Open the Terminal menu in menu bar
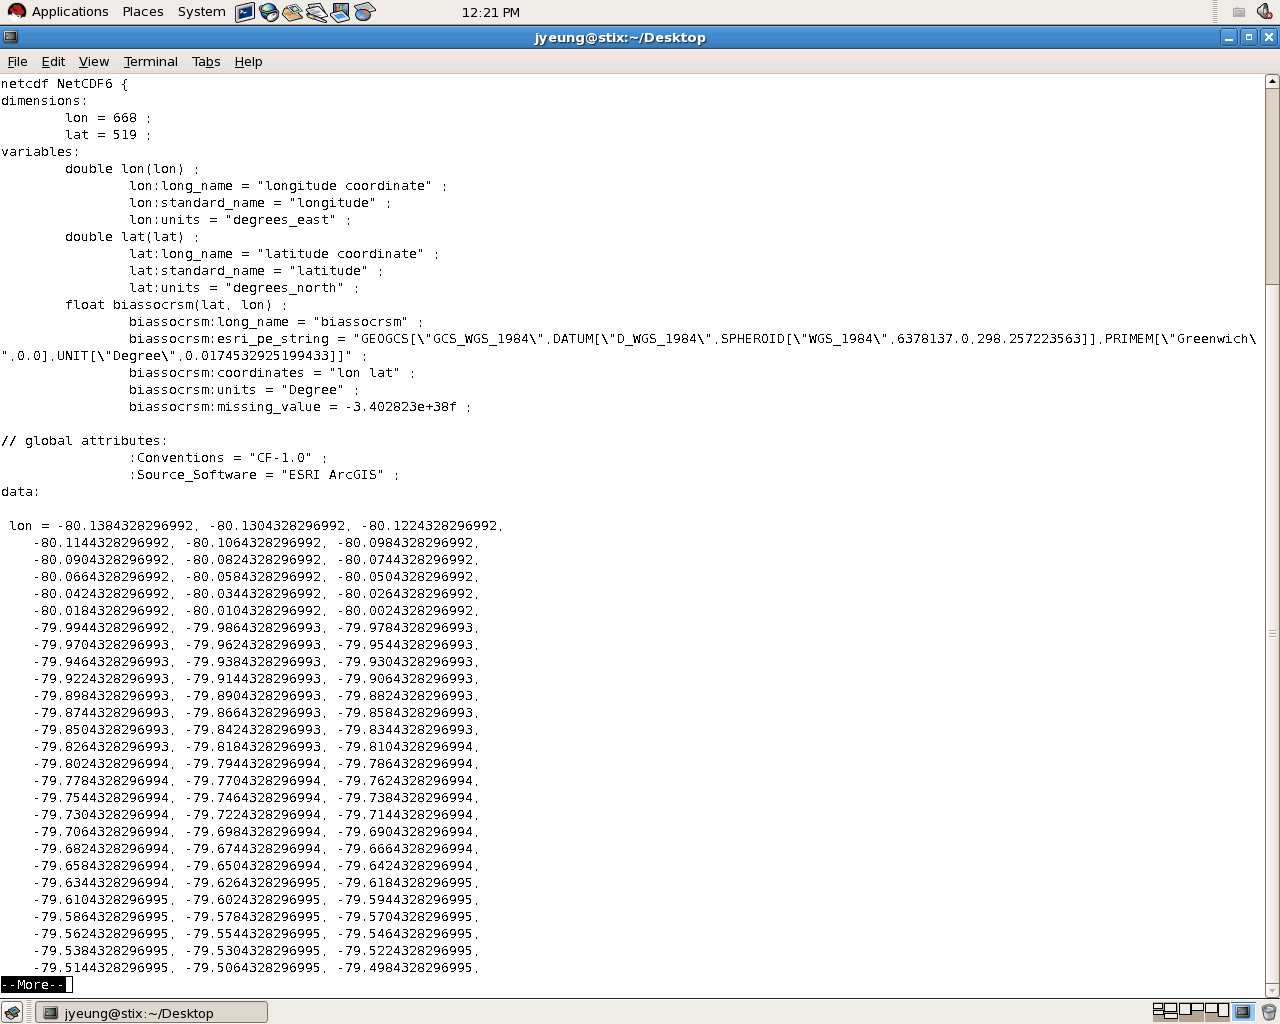Viewport: 1280px width, 1024px height. pyautogui.click(x=150, y=61)
